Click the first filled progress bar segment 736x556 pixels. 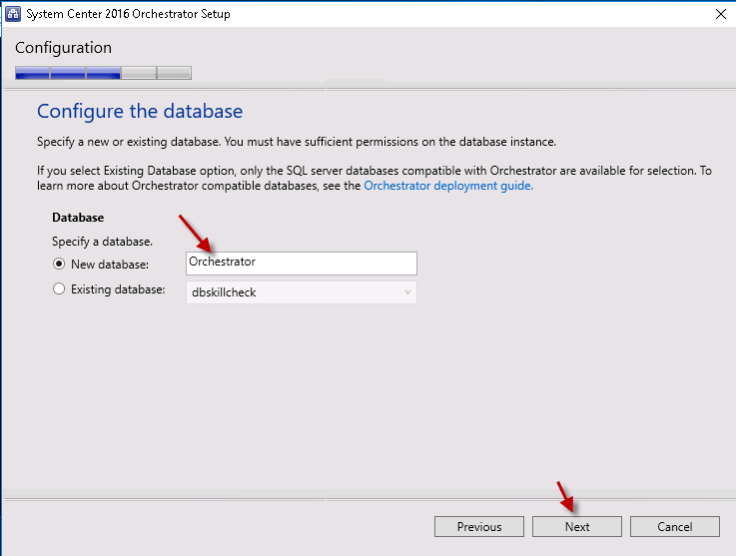[32, 73]
